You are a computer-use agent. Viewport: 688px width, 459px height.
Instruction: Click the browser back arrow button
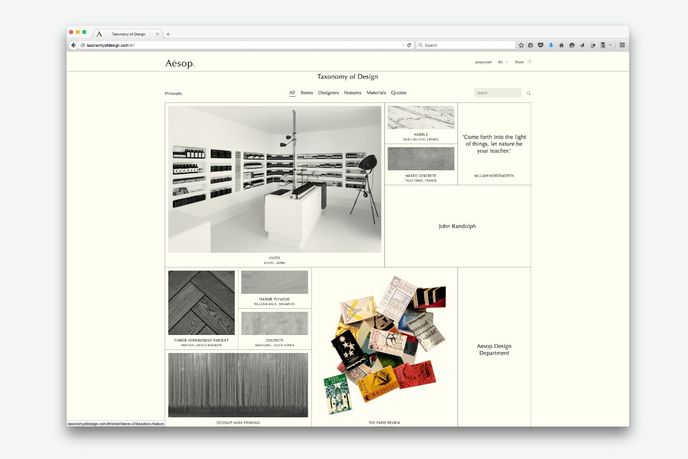pyautogui.click(x=73, y=45)
